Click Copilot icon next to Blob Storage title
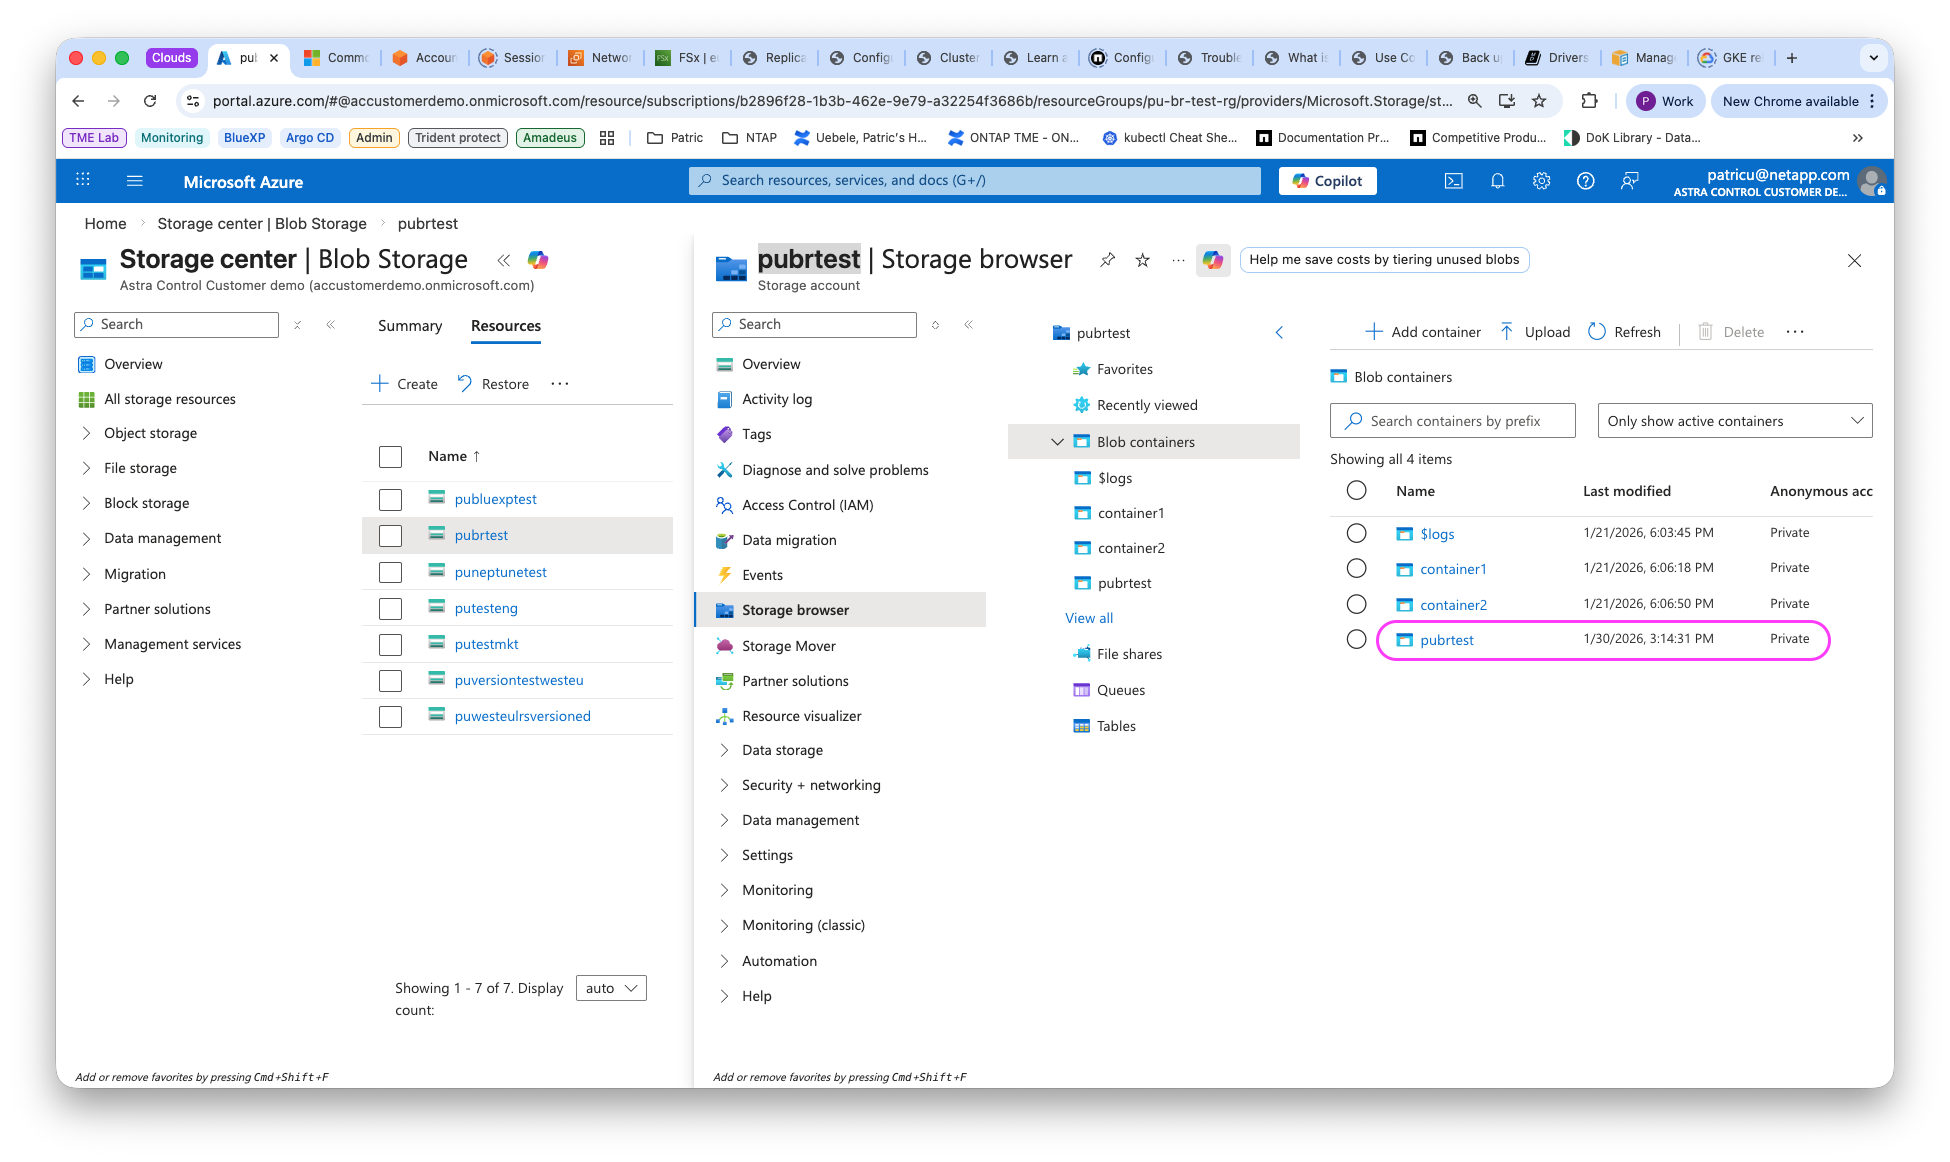This screenshot has height=1162, width=1950. [538, 260]
